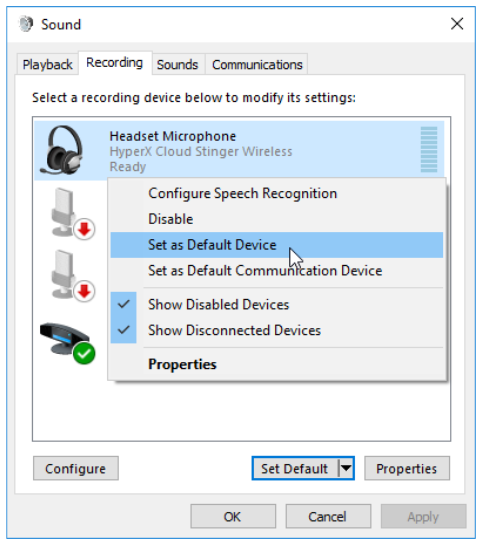The width and height of the screenshot is (482, 544).
Task: Click the 'Headset Microphone' device name
Action: click(173, 136)
